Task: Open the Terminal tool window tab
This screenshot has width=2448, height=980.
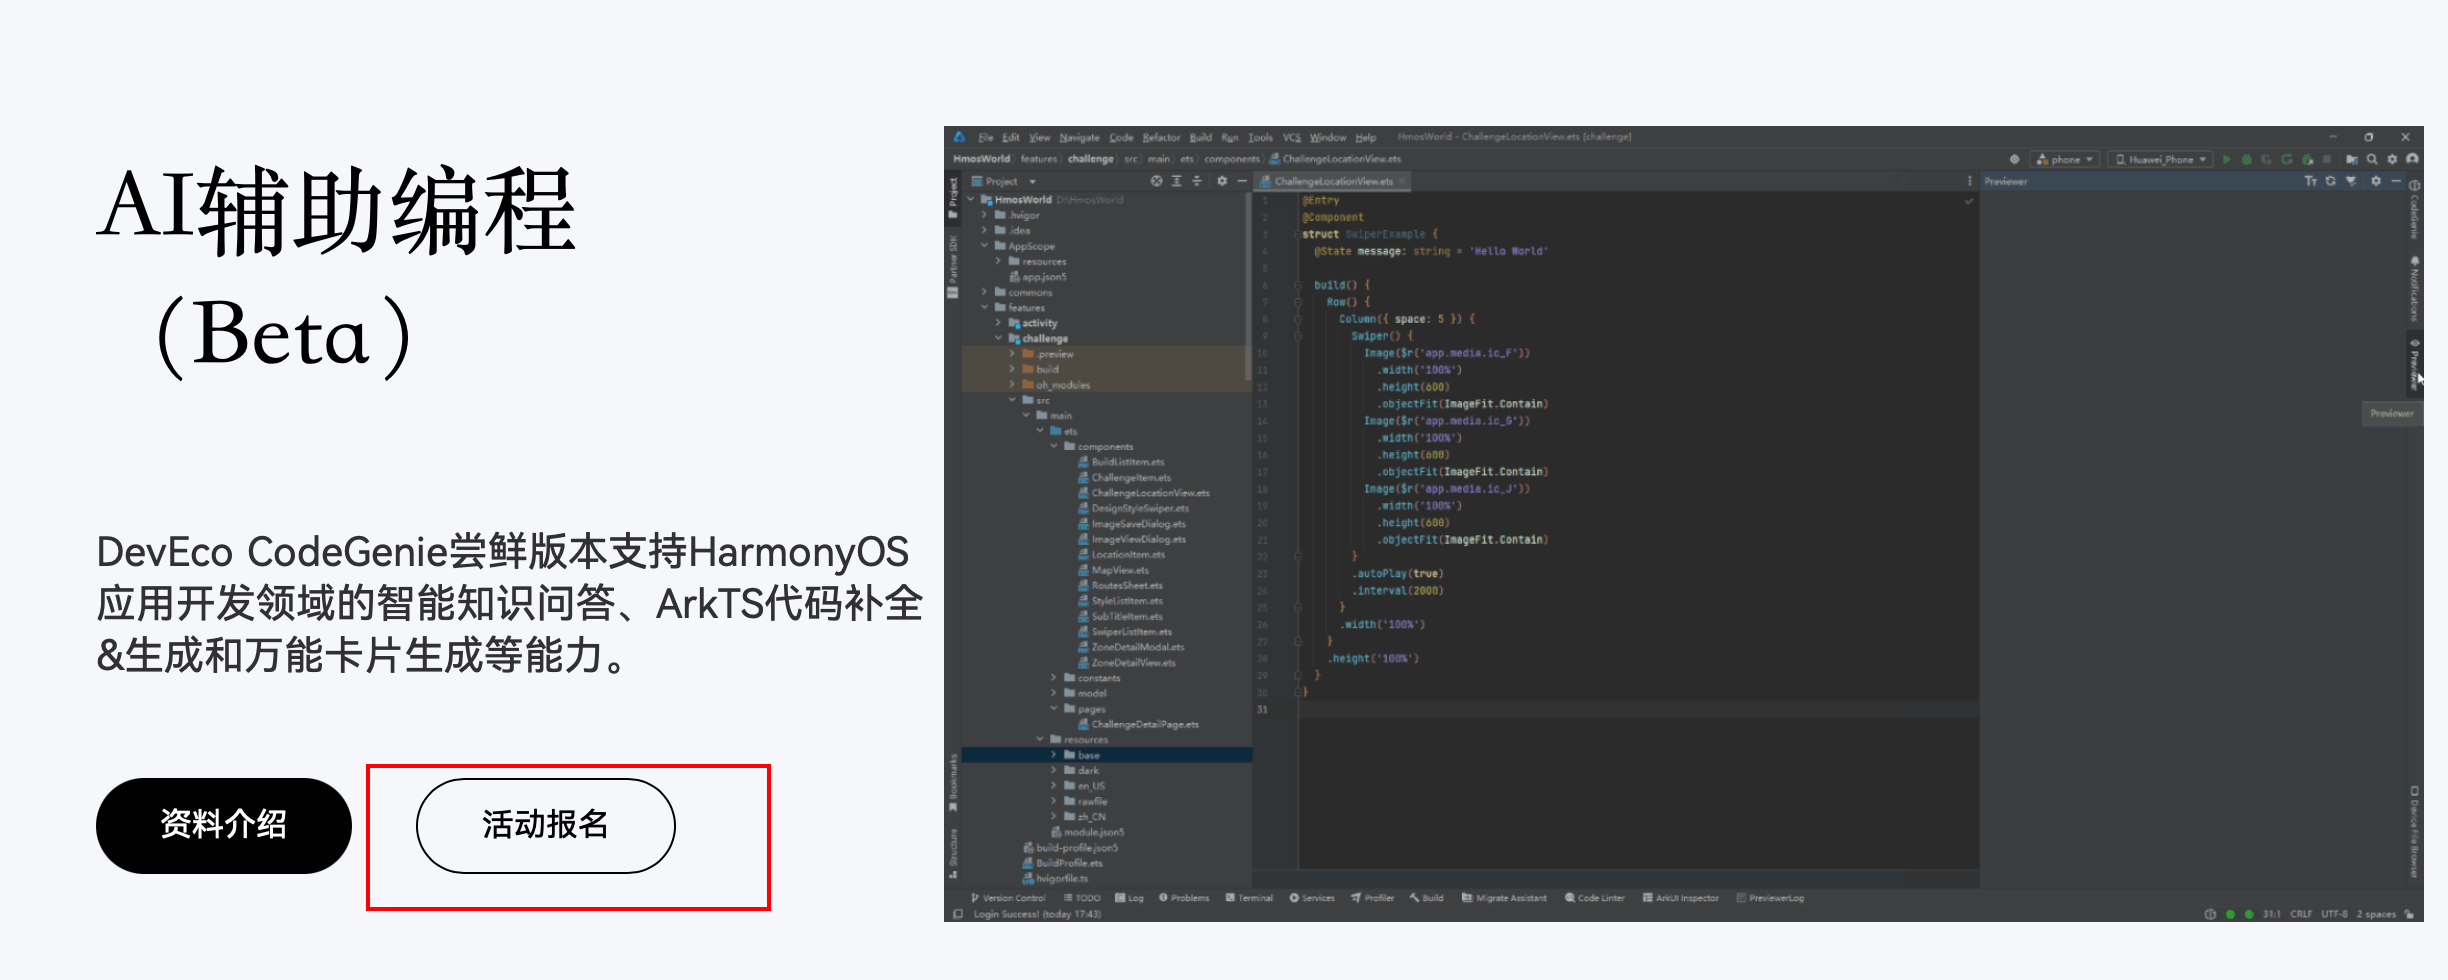Action: click(1250, 898)
